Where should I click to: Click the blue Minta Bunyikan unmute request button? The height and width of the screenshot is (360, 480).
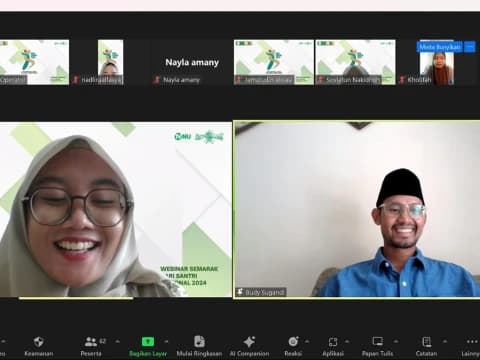pos(439,47)
